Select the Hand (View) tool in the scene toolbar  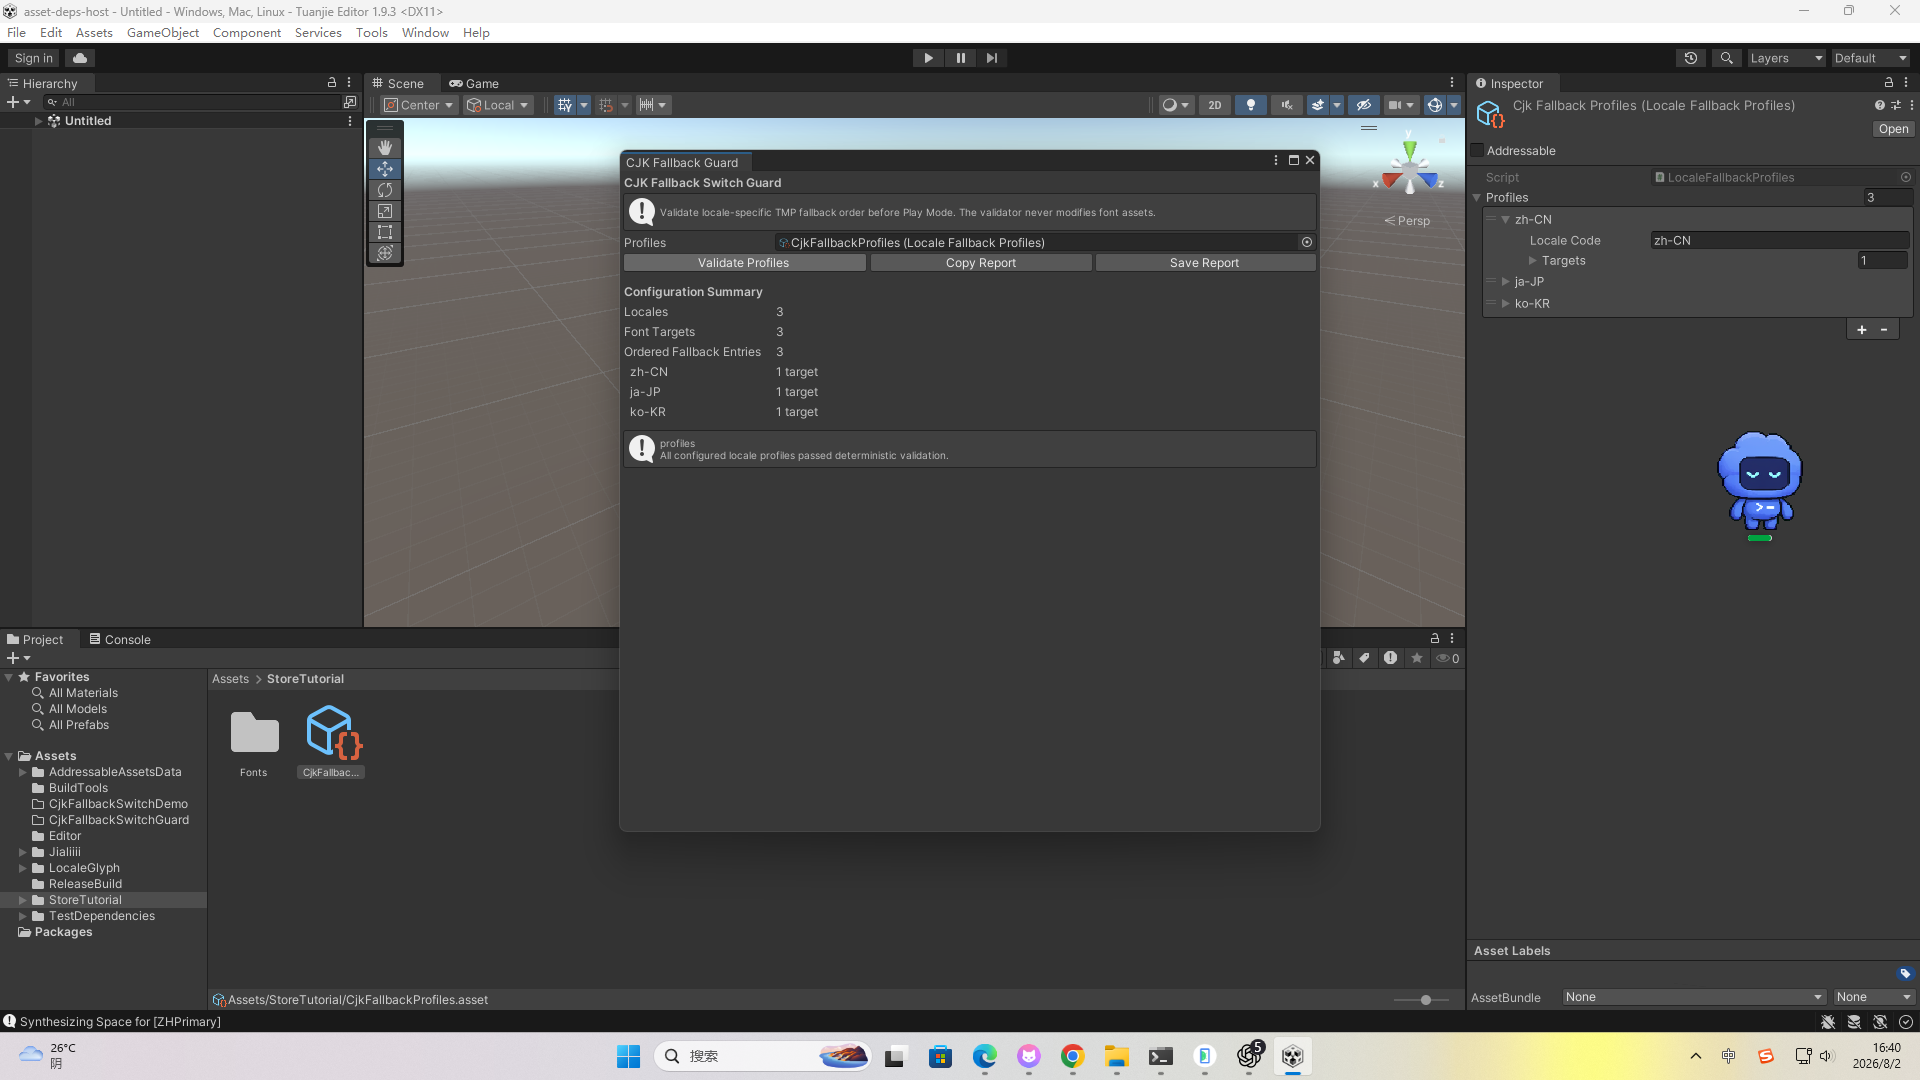pyautogui.click(x=385, y=148)
